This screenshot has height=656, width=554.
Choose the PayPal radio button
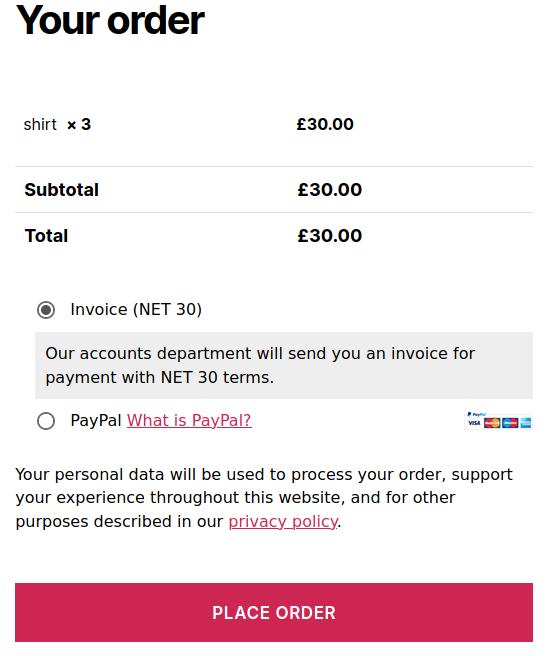pyautogui.click(x=46, y=421)
